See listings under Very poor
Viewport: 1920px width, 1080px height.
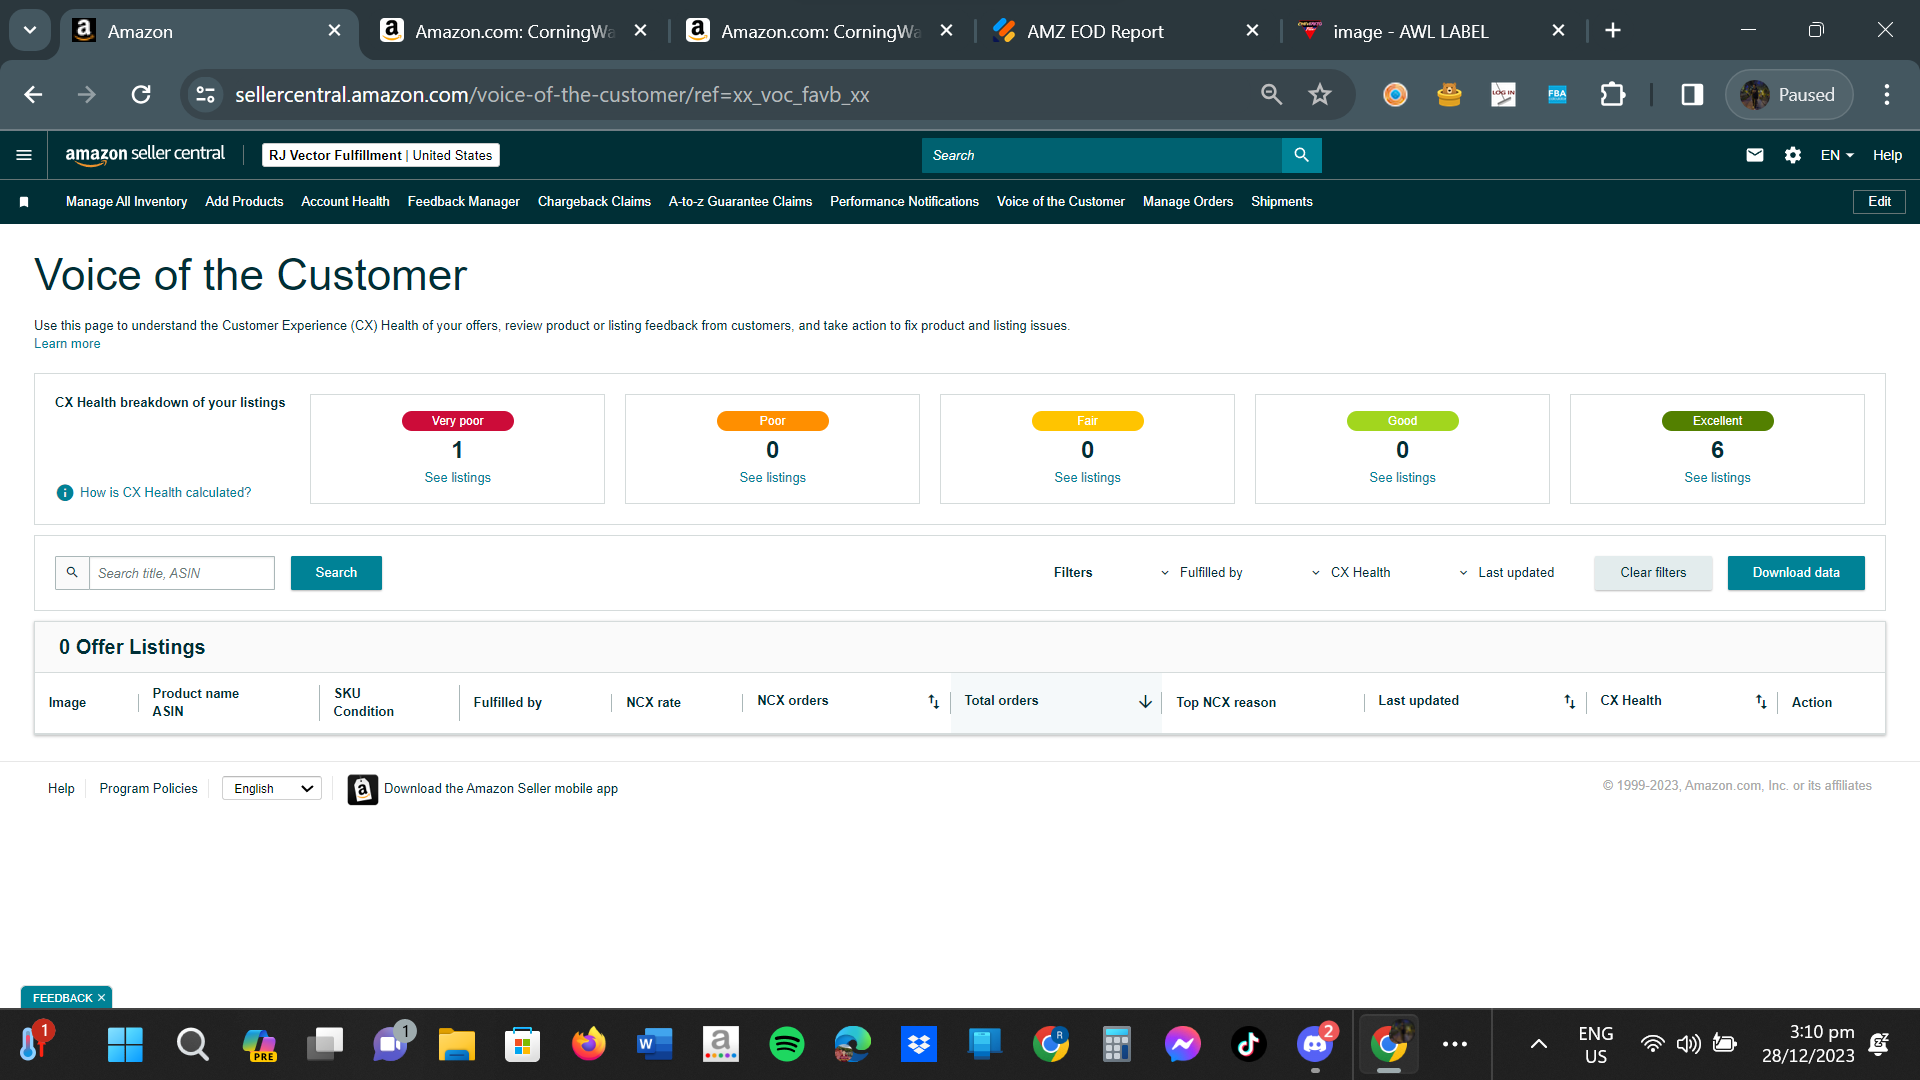click(x=458, y=478)
